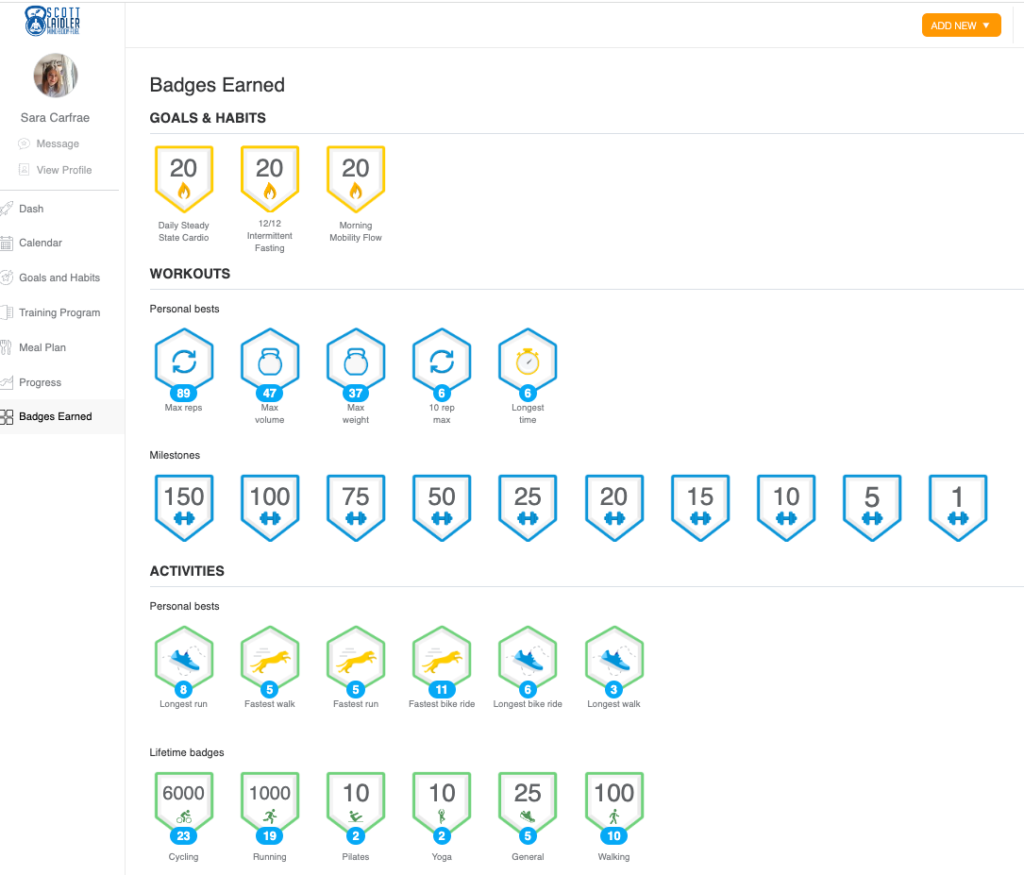Open the ADD NEW dropdown
Screen dimensions: 1024x875
coord(960,26)
